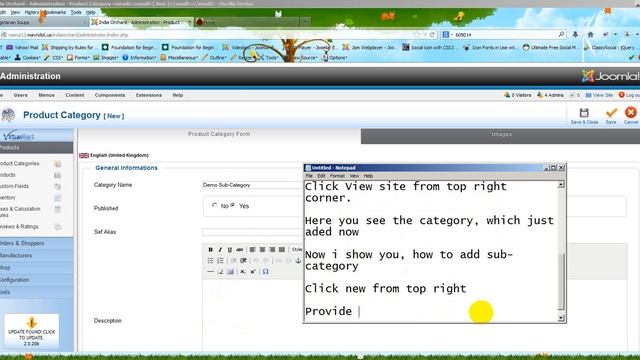Open the Images developer toolbar dropdown

click(x=105, y=58)
